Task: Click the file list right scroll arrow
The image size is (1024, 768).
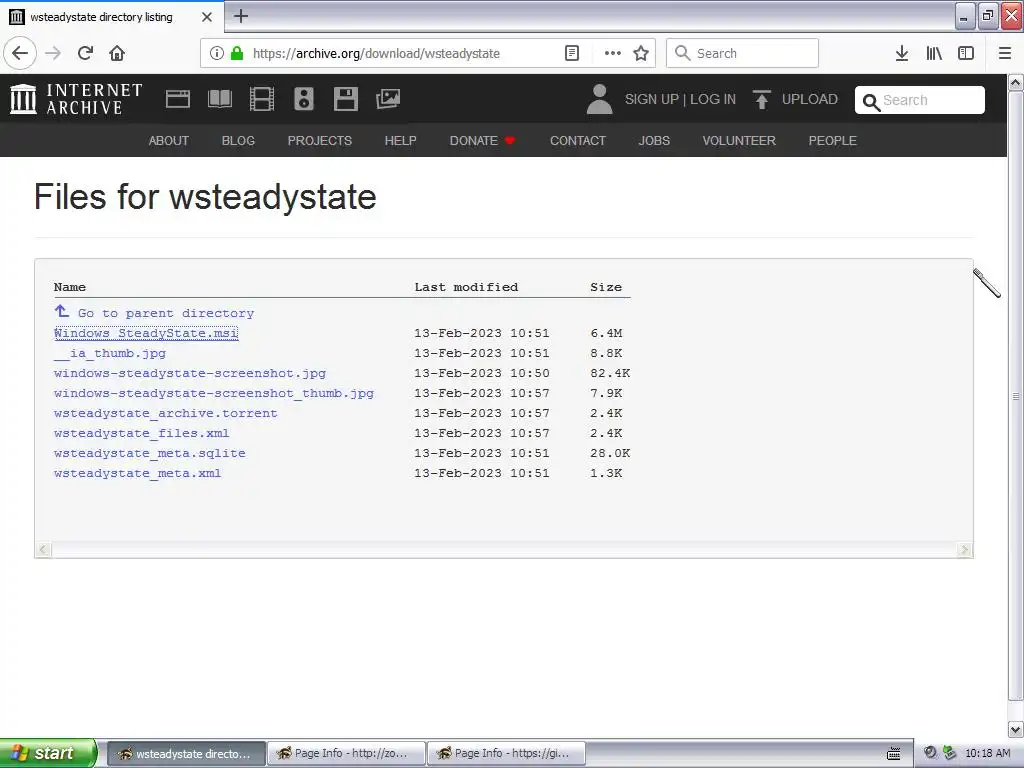Action: coord(964,549)
